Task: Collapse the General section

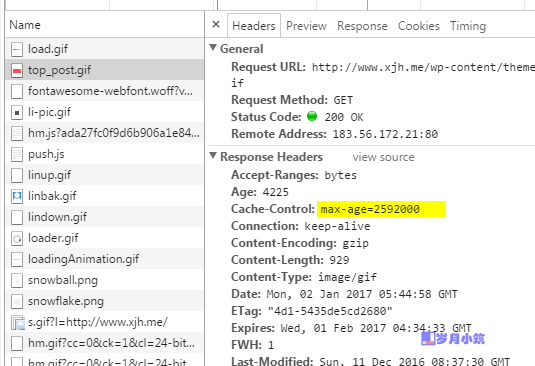Action: tap(213, 47)
